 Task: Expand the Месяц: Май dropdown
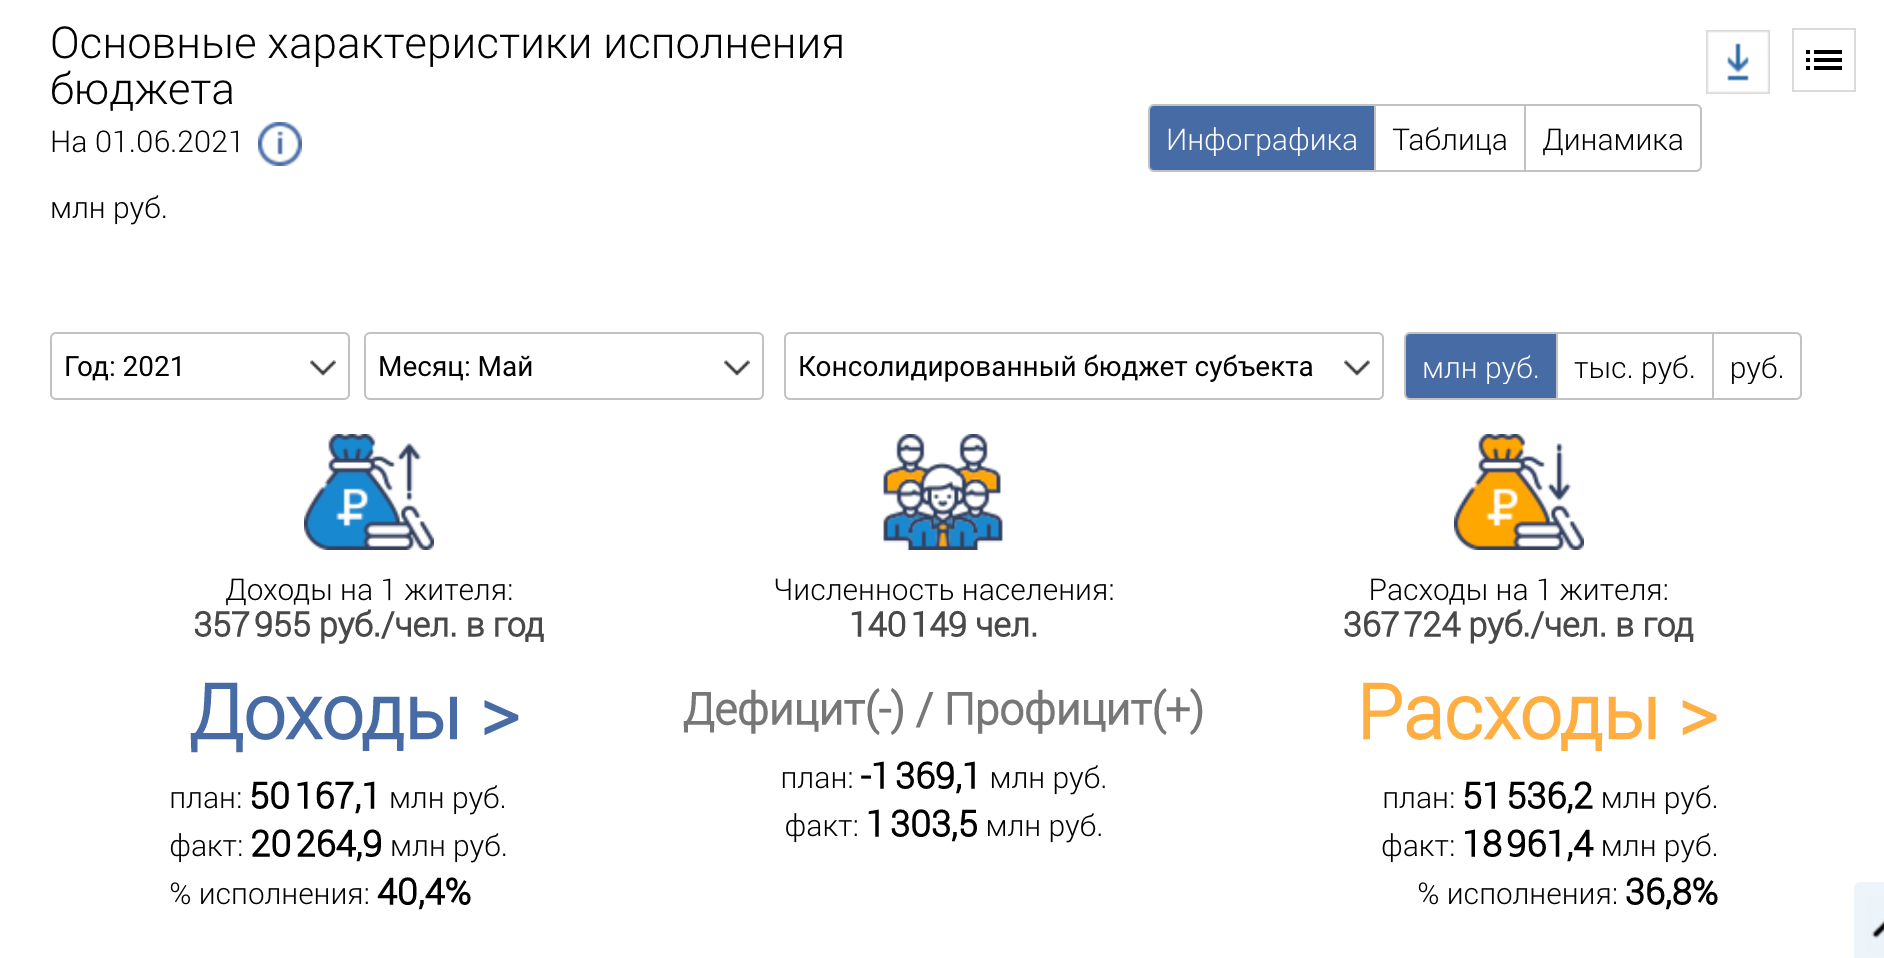[x=563, y=367]
